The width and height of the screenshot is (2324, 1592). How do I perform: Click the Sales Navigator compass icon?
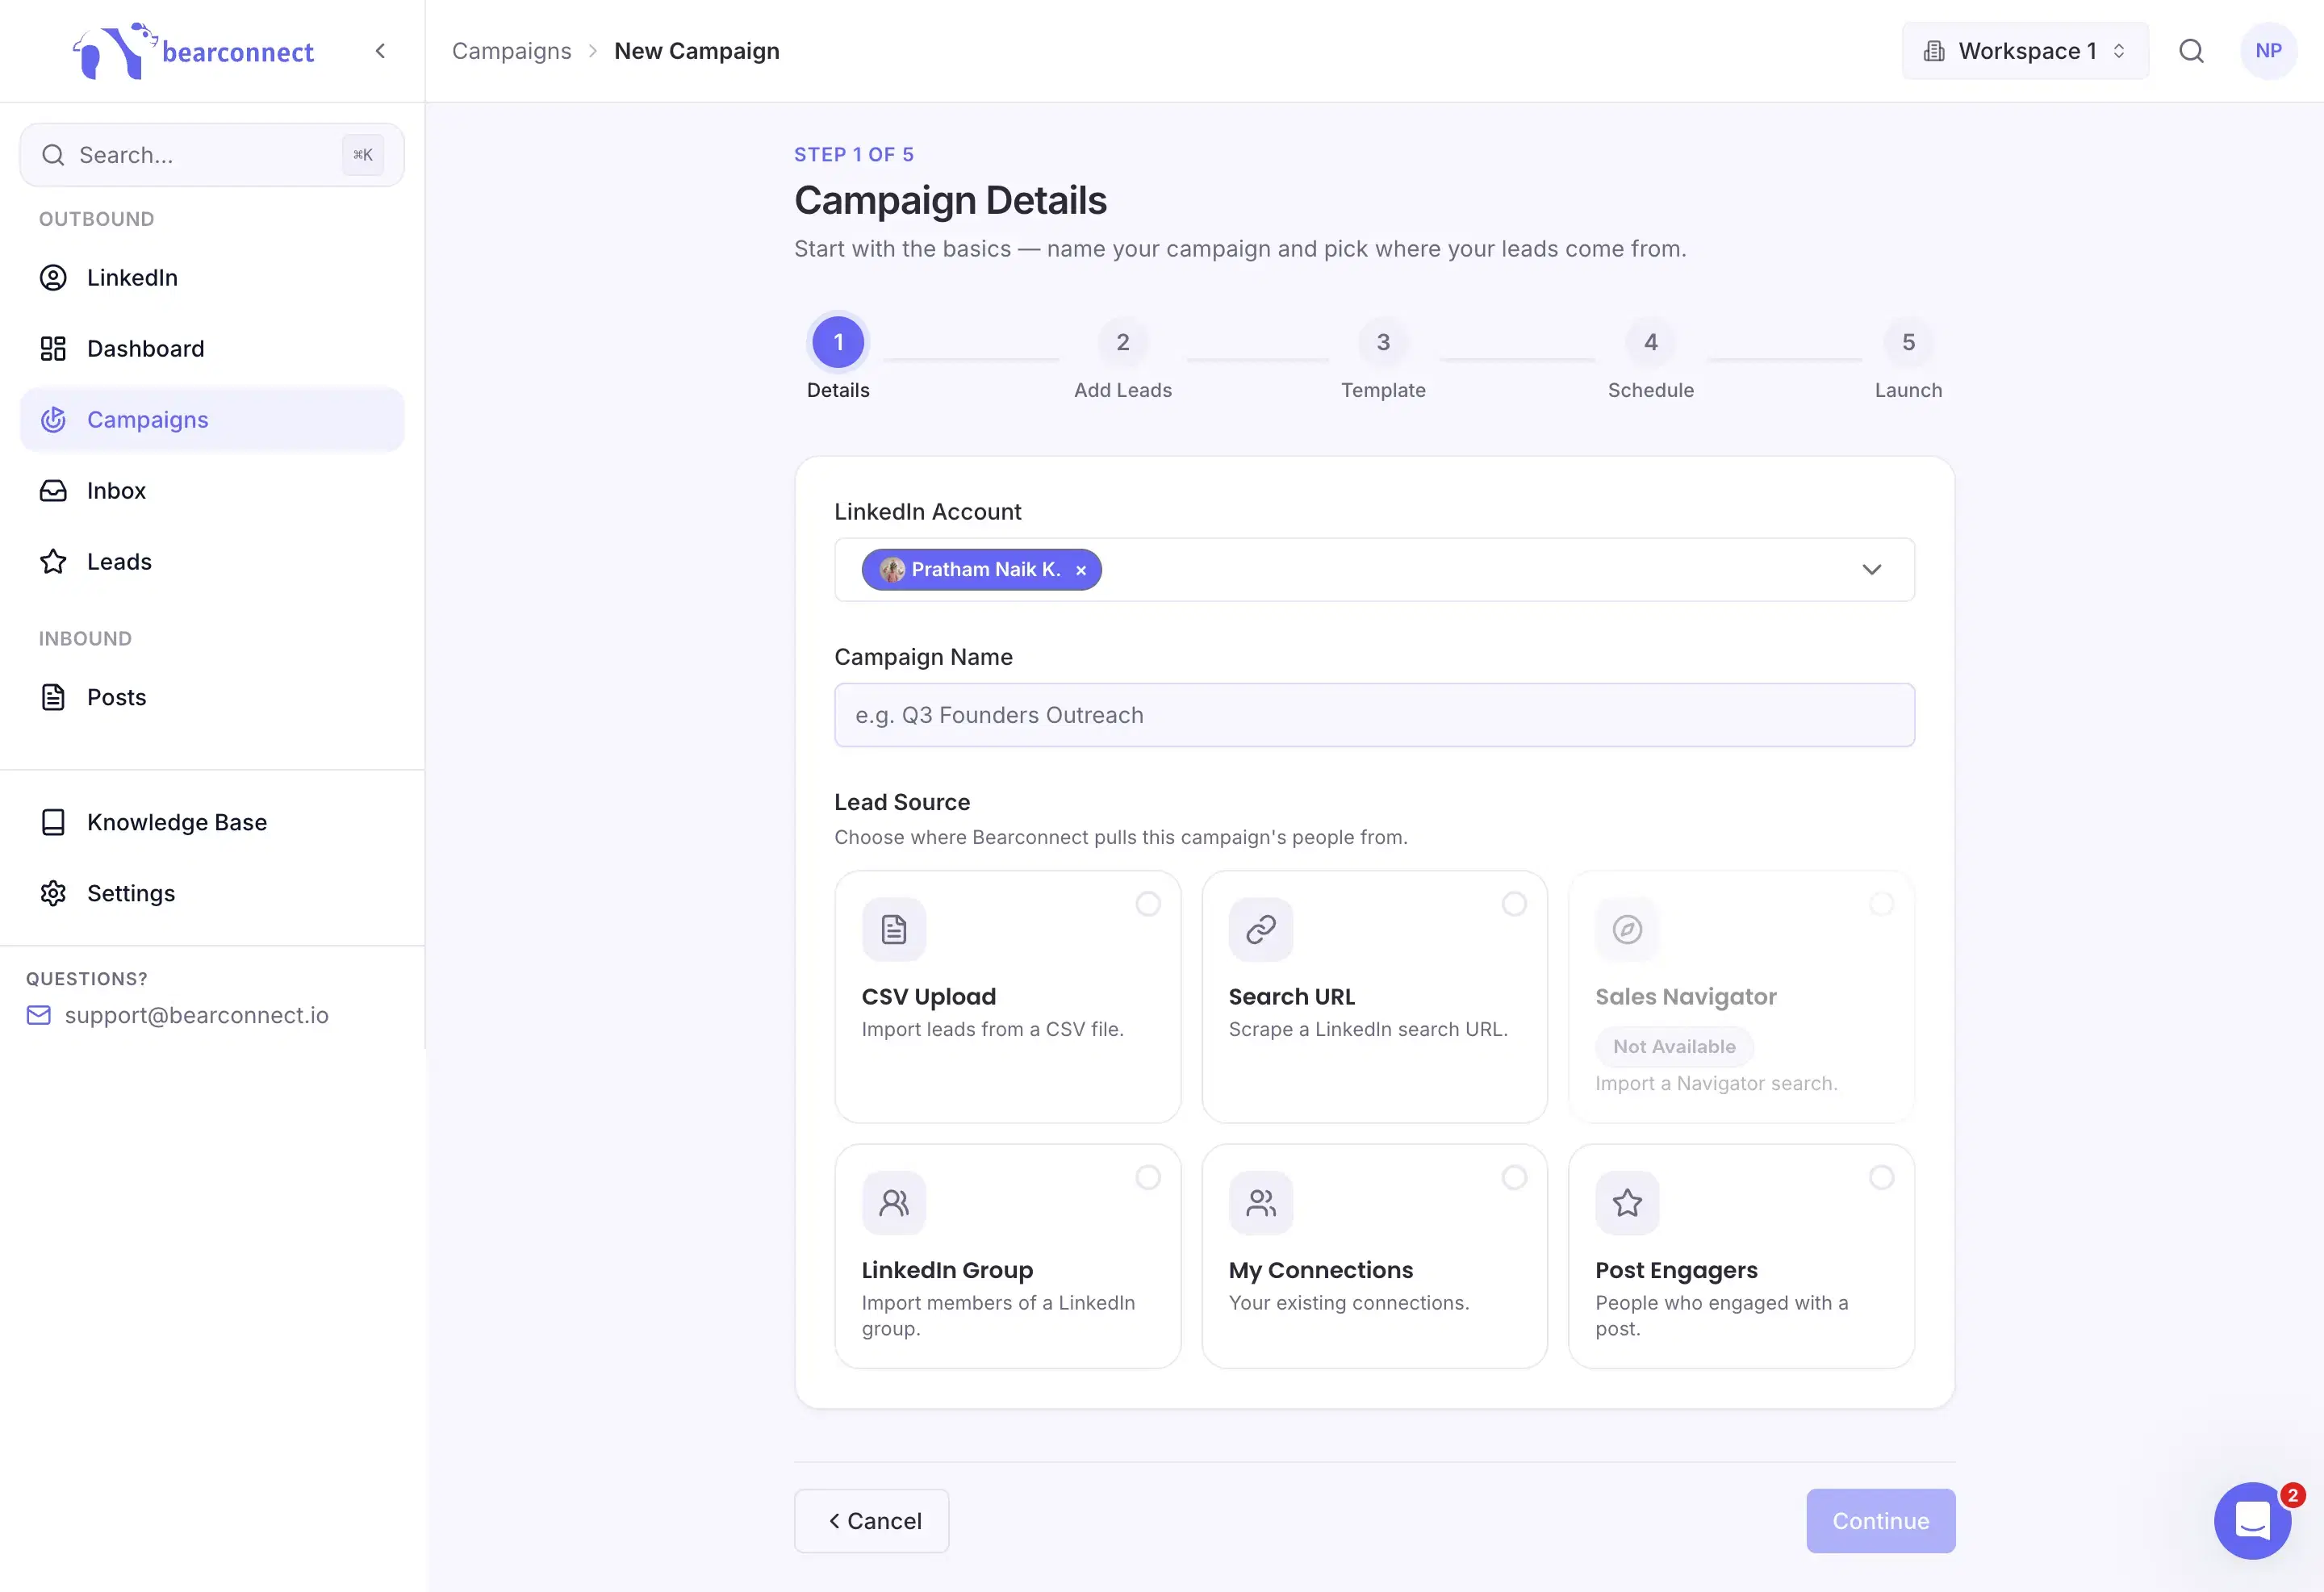click(x=1627, y=929)
